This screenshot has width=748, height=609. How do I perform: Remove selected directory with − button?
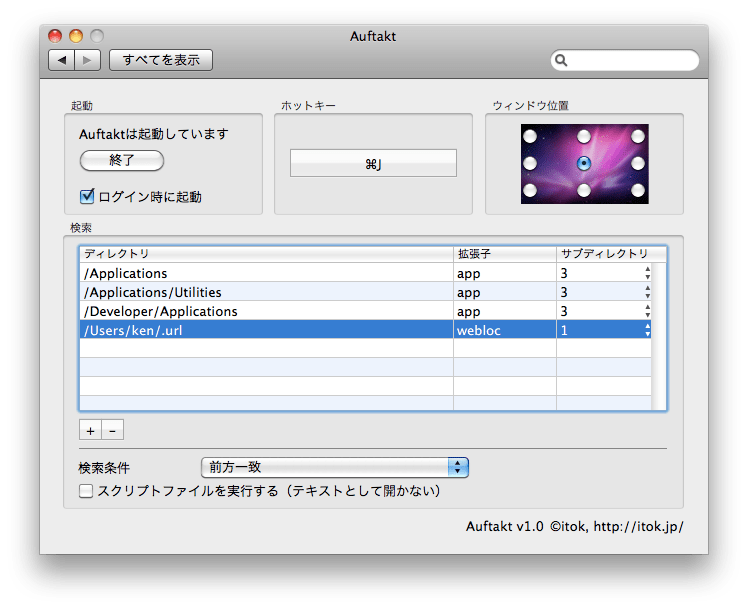click(113, 430)
